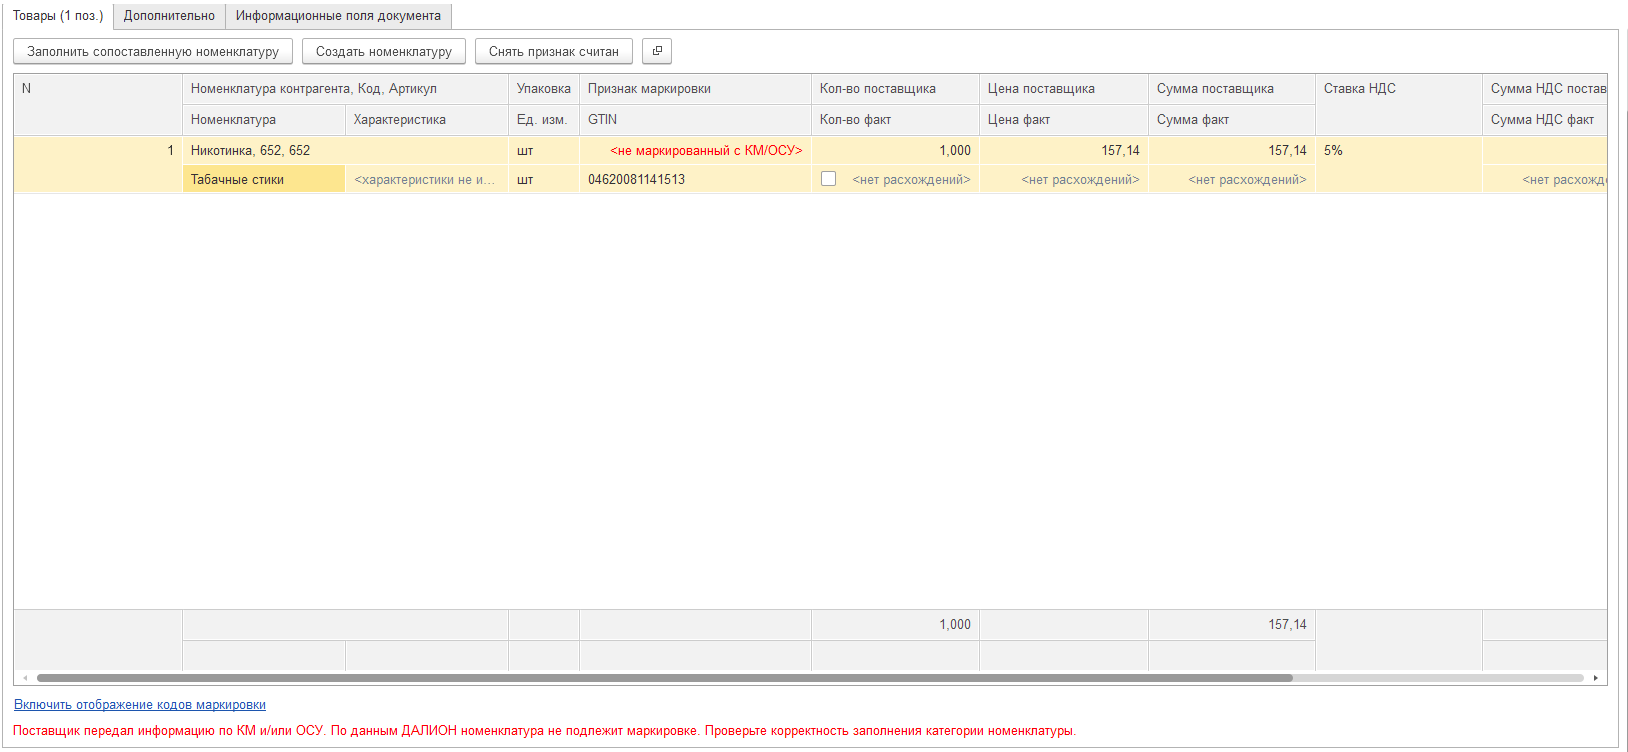The height and width of the screenshot is (752, 1628).
Task: Toggle checkbox in Кол-во факт cell
Action: point(828,179)
